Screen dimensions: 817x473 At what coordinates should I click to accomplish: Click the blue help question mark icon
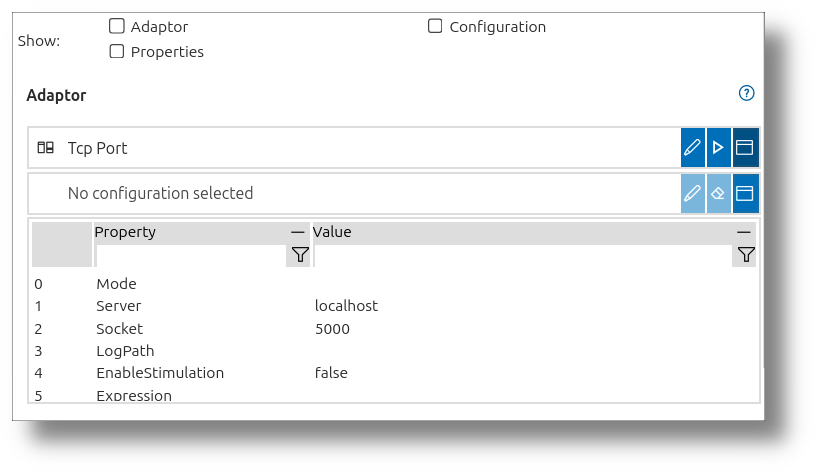[x=746, y=93]
